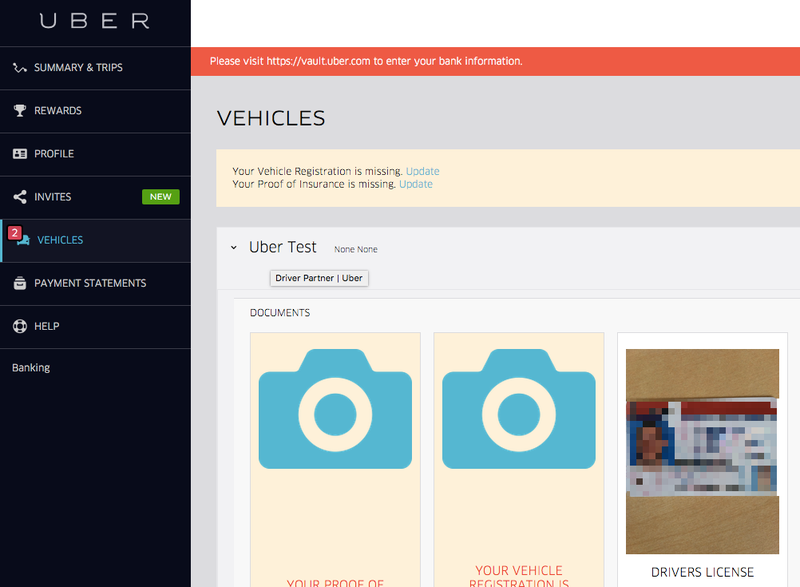Viewport: 800px width, 587px height.
Task: Select Vehicles in the sidebar
Action: tap(95, 240)
